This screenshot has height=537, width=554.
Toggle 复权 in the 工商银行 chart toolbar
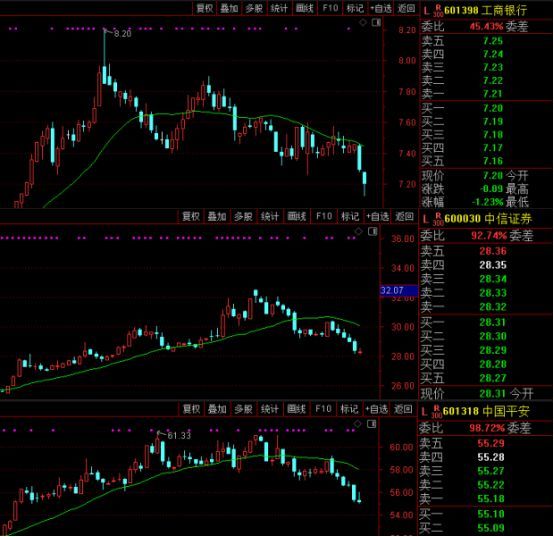[205, 8]
